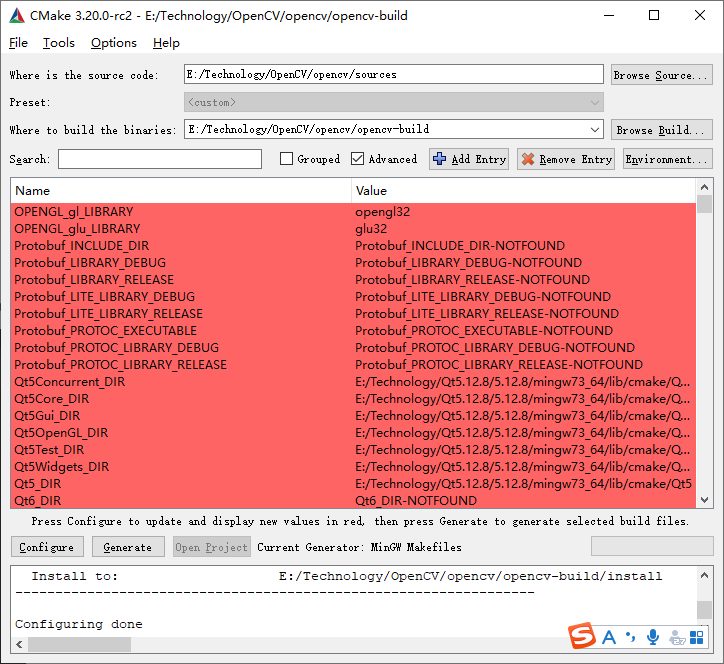
Task: Uncheck the Advanced checkbox
Action: click(357, 159)
